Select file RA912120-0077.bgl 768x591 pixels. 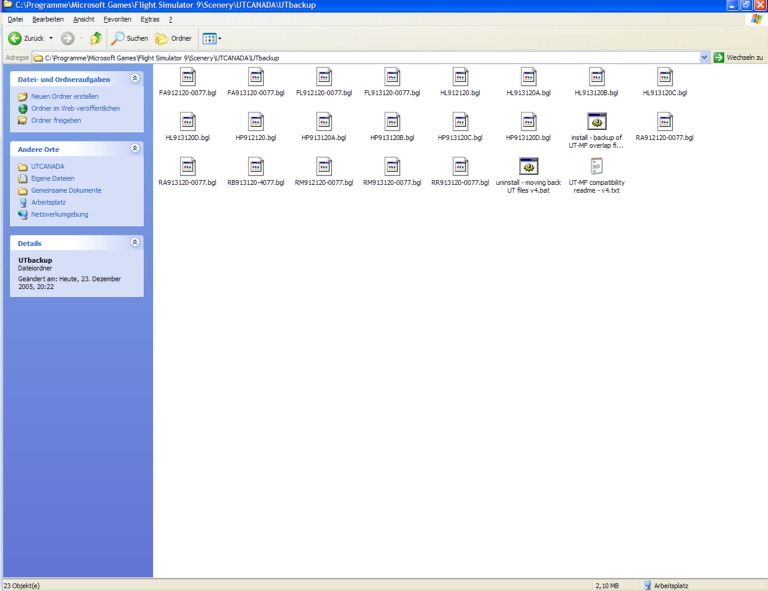point(665,127)
